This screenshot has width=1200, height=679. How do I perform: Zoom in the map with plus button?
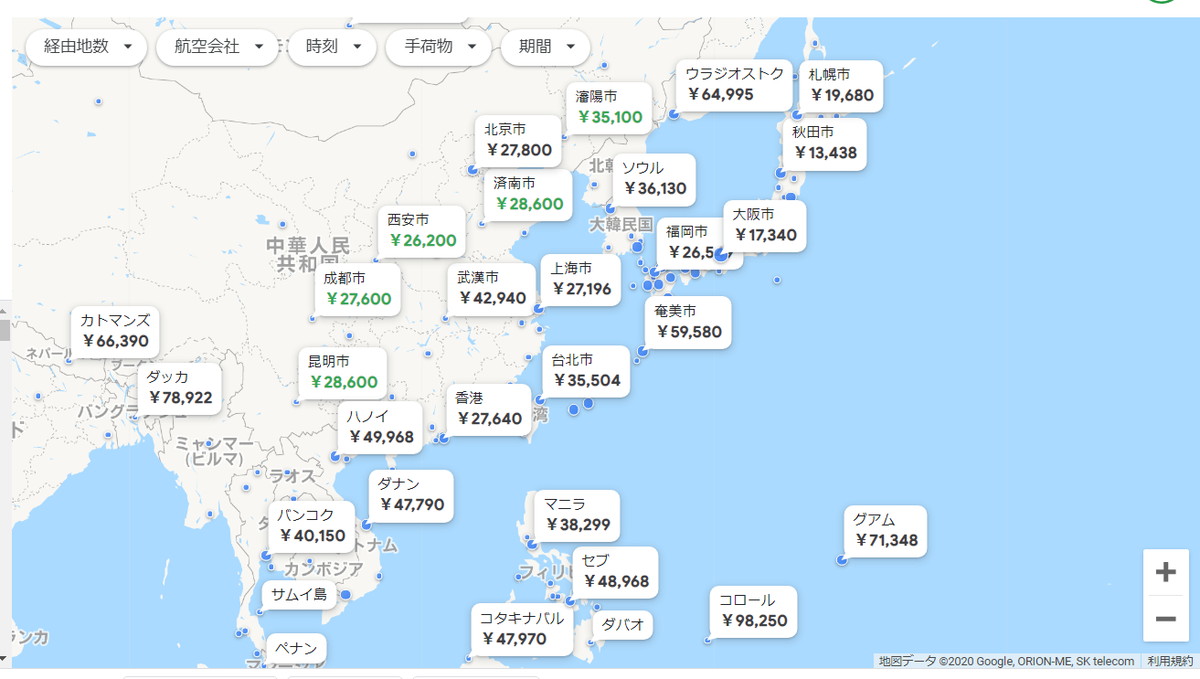pyautogui.click(x=1165, y=572)
